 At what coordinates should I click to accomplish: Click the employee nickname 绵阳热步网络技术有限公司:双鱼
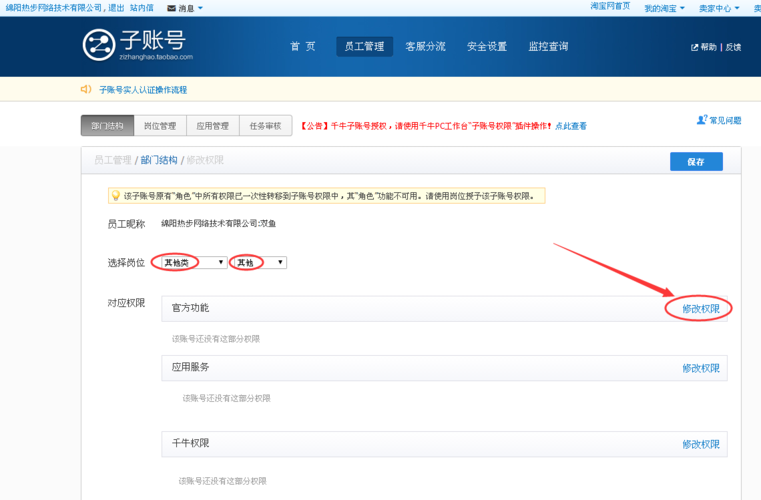click(x=218, y=223)
